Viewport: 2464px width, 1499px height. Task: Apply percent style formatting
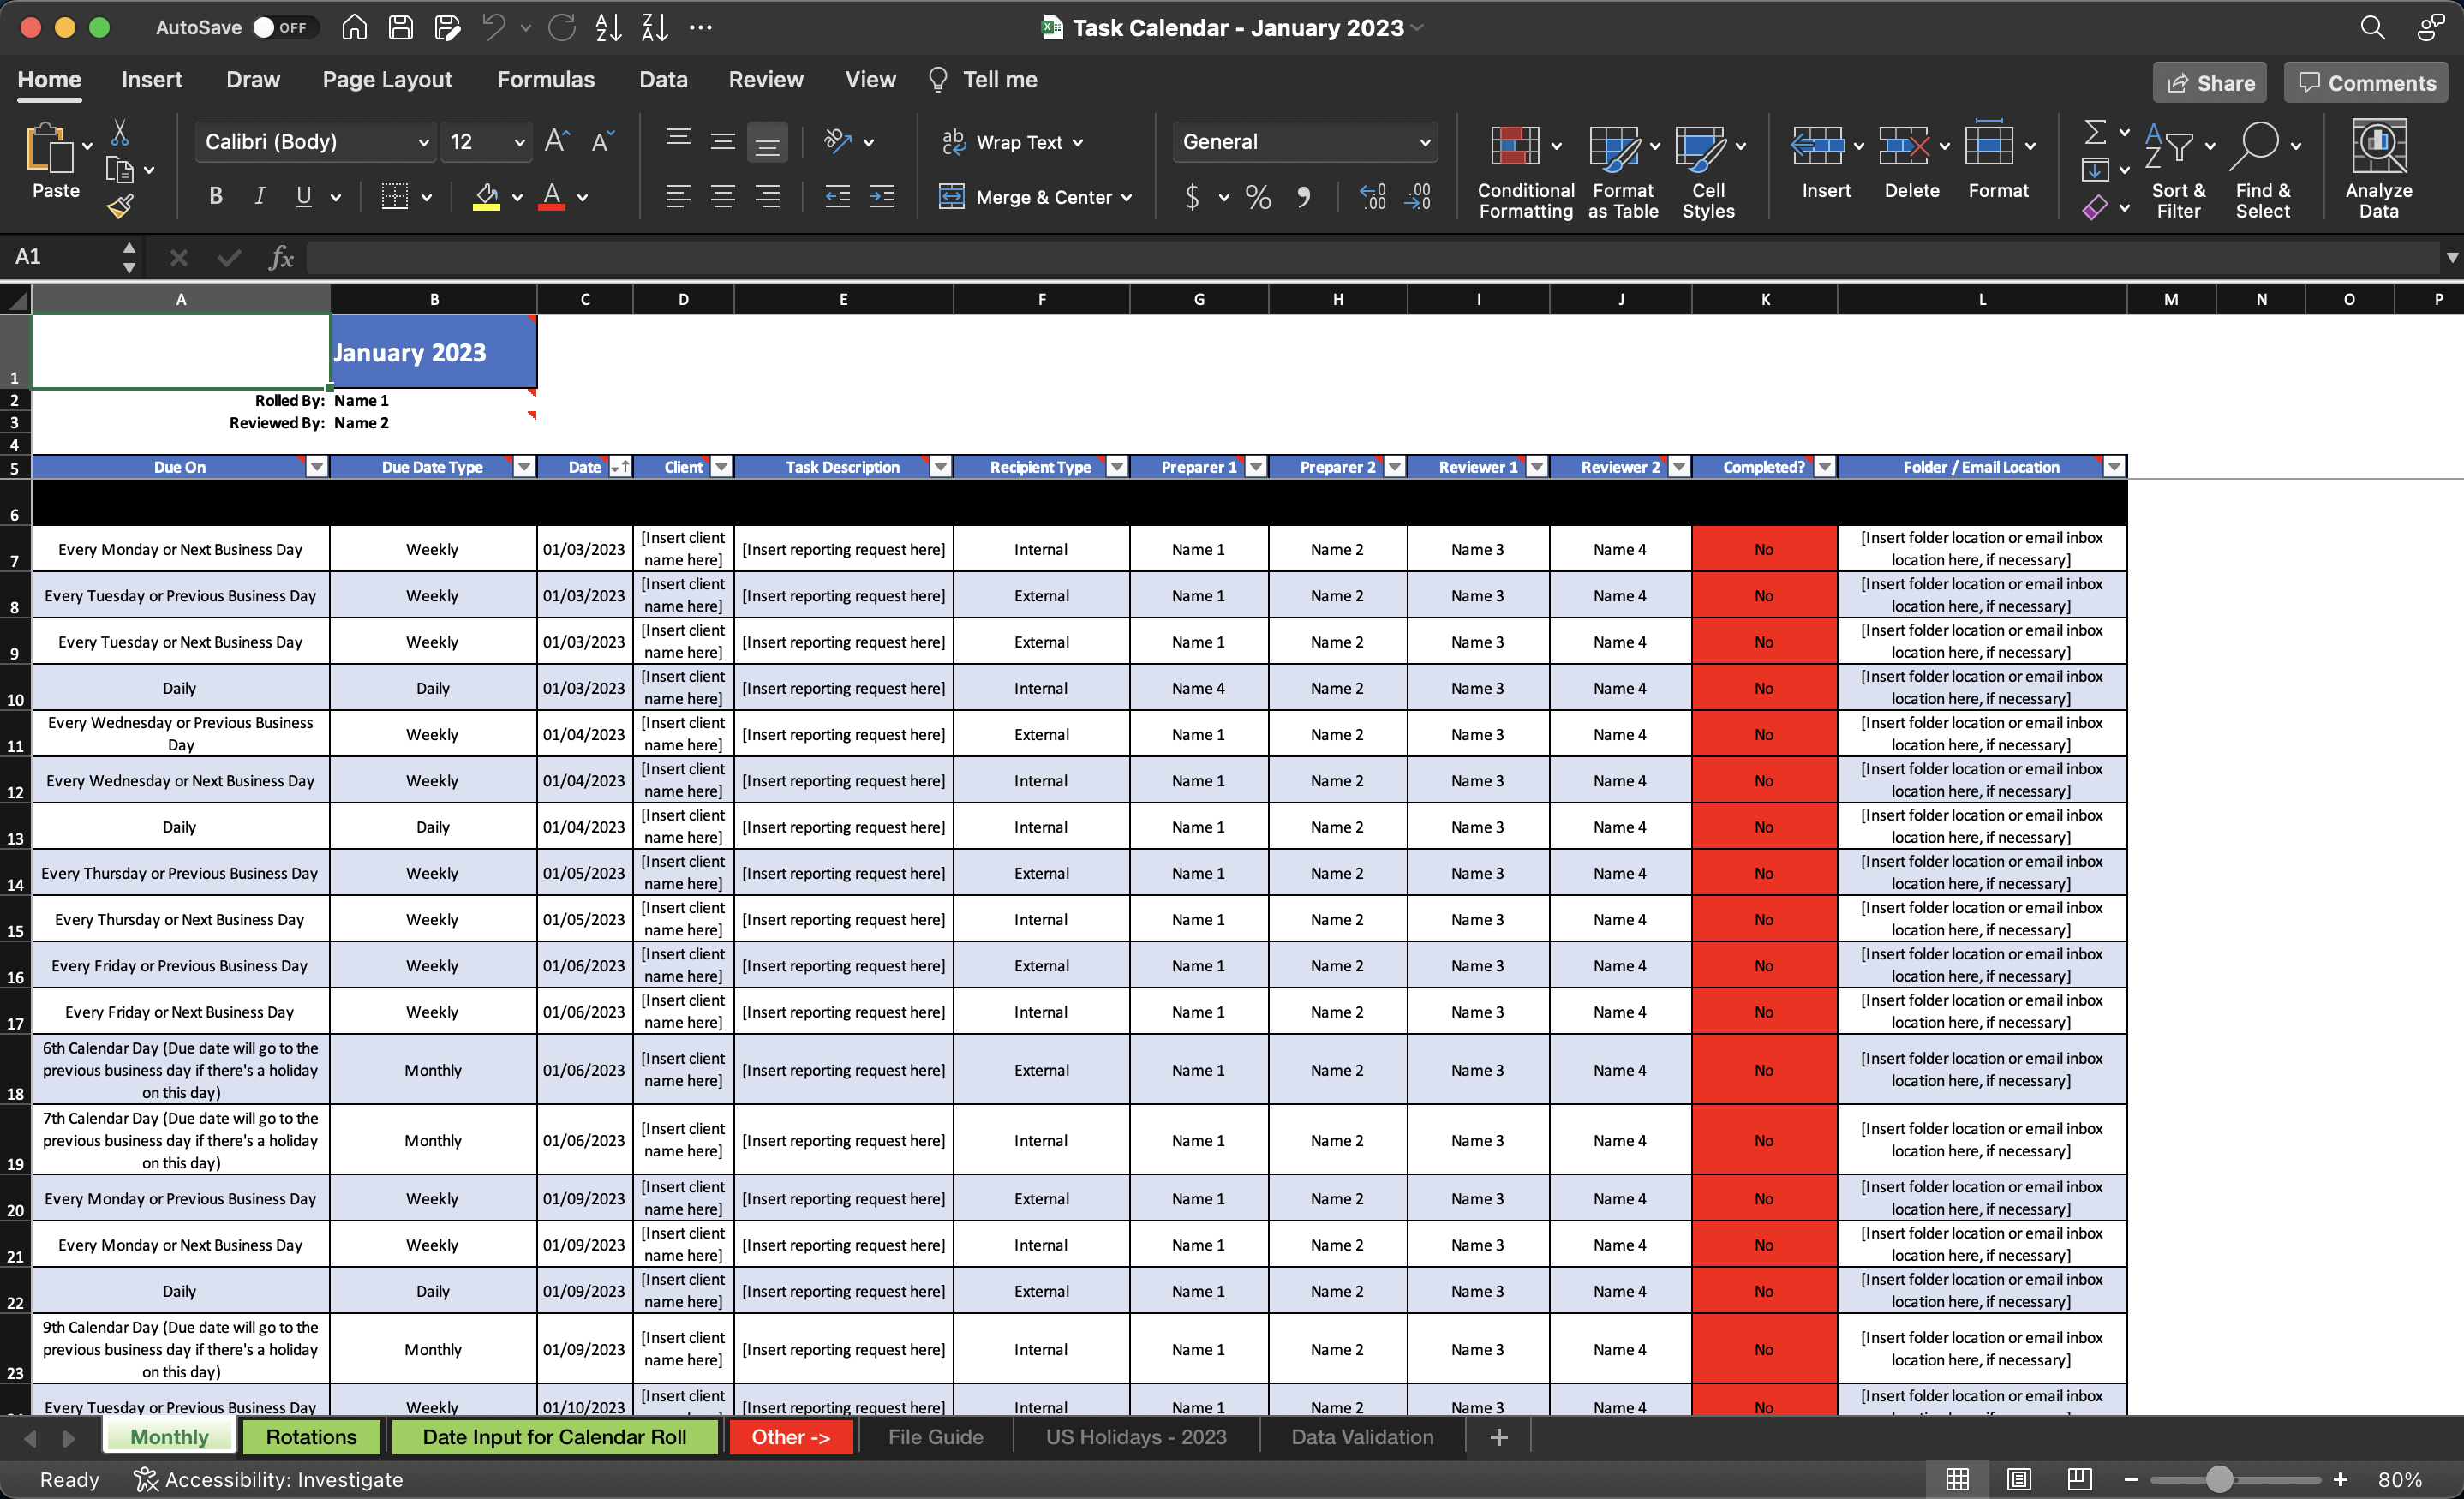click(1258, 197)
